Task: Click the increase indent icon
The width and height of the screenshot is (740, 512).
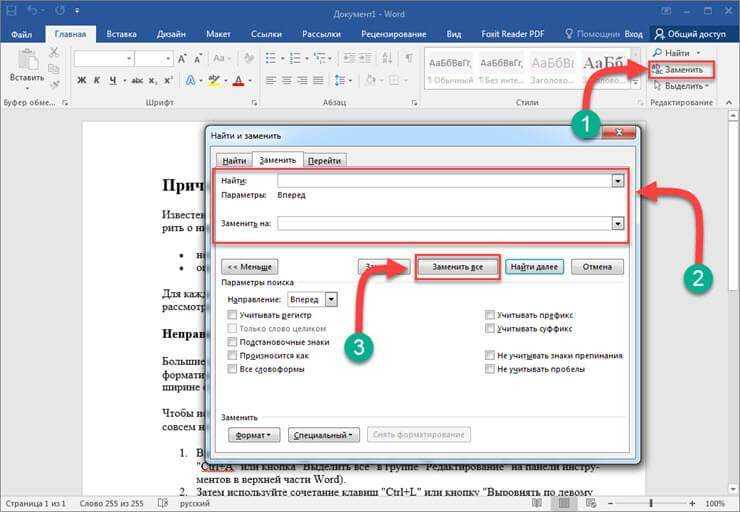Action: click(366, 59)
